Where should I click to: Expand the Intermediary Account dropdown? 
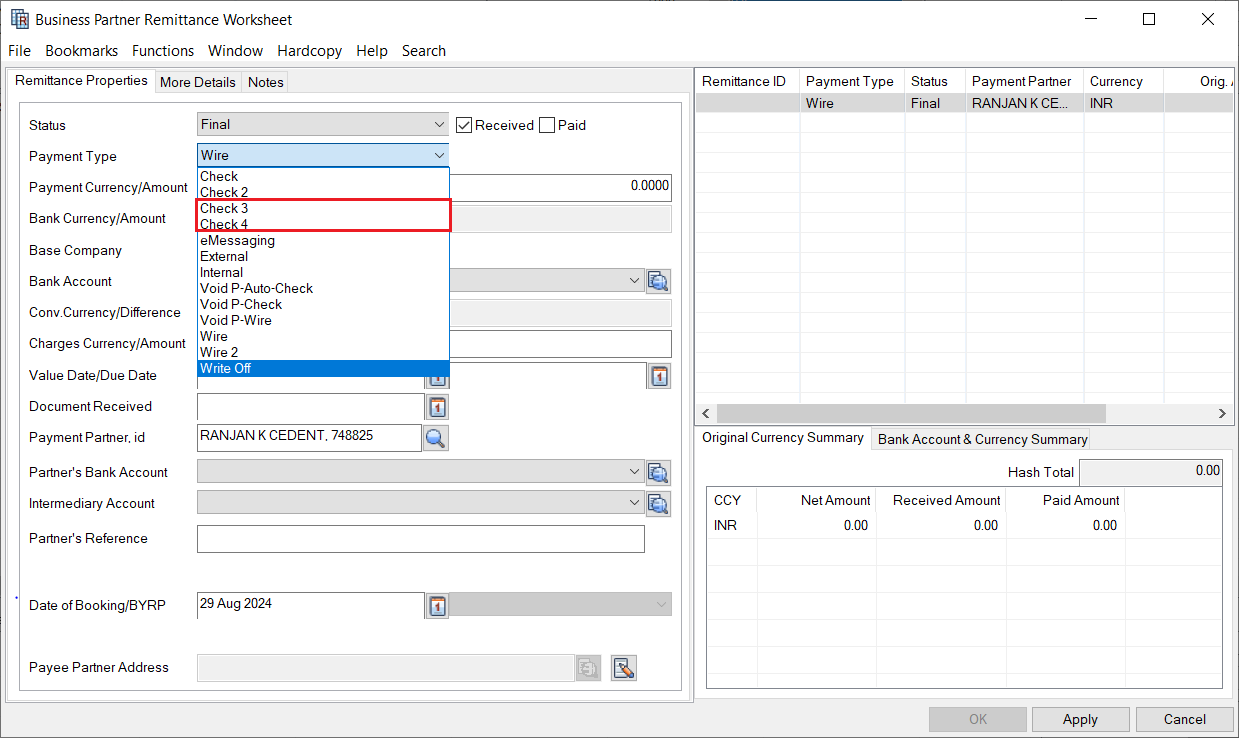click(x=634, y=504)
